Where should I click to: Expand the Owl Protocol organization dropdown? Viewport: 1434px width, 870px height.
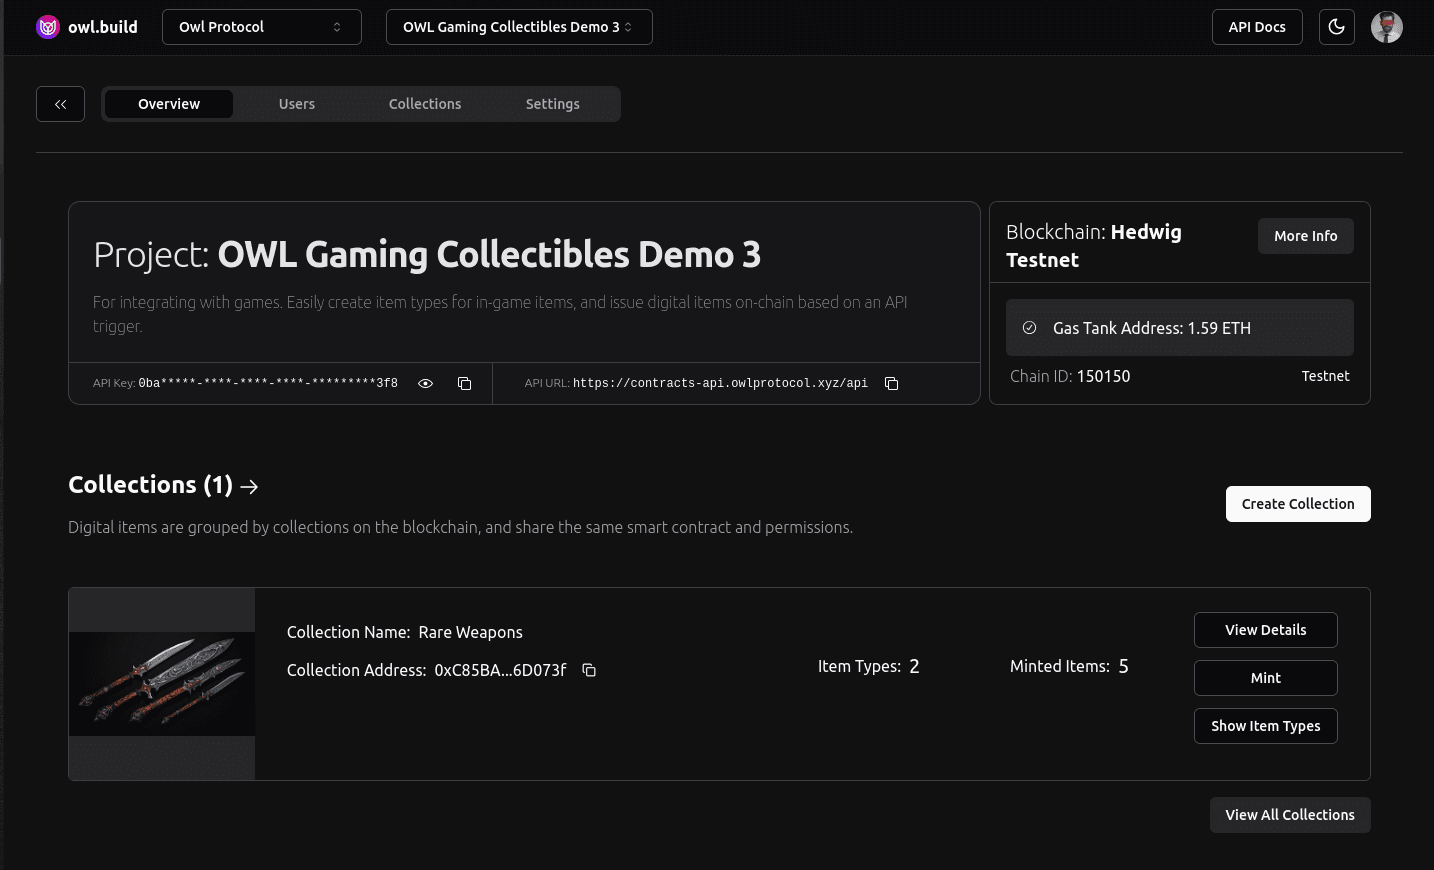click(x=261, y=27)
